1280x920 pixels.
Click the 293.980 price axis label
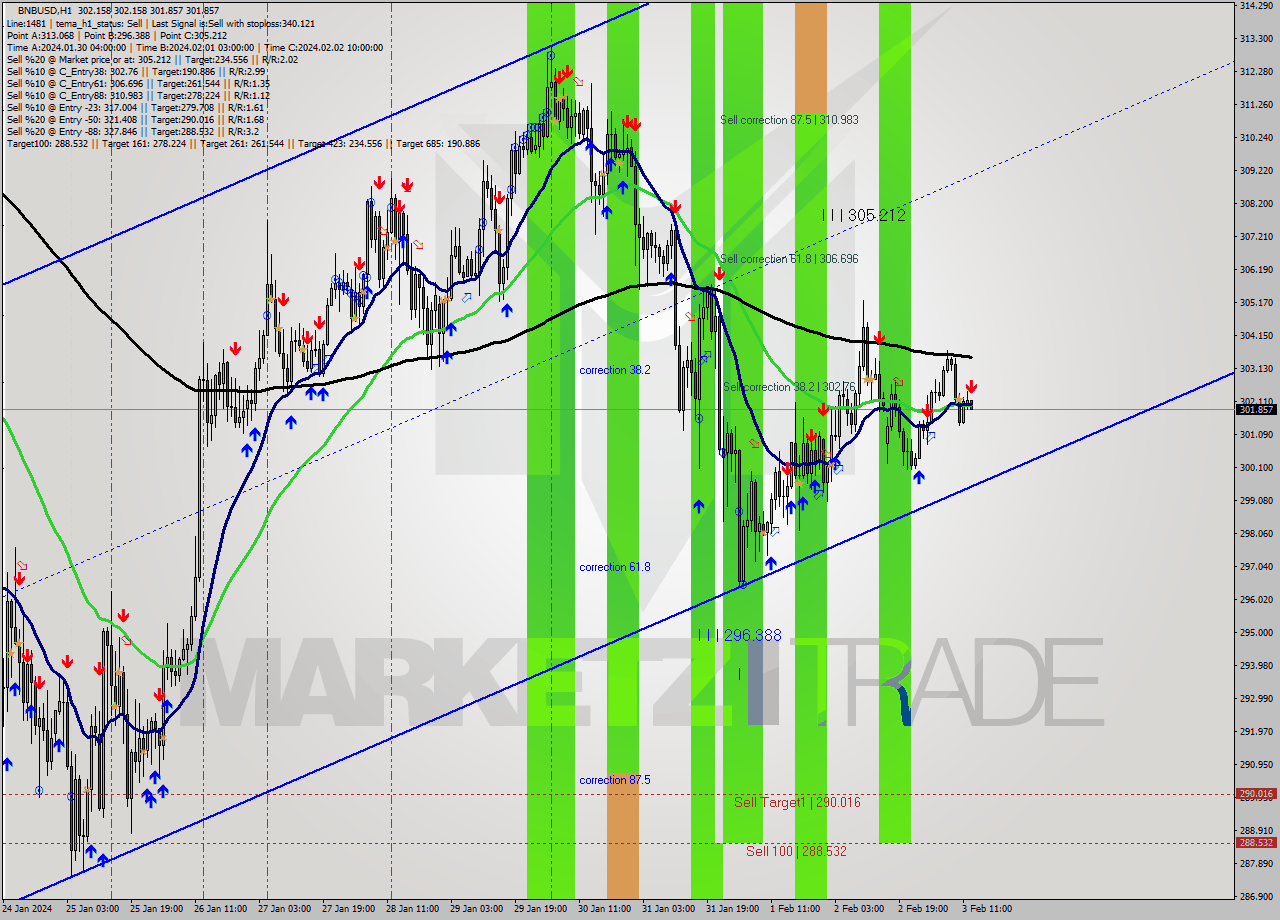pos(1255,666)
